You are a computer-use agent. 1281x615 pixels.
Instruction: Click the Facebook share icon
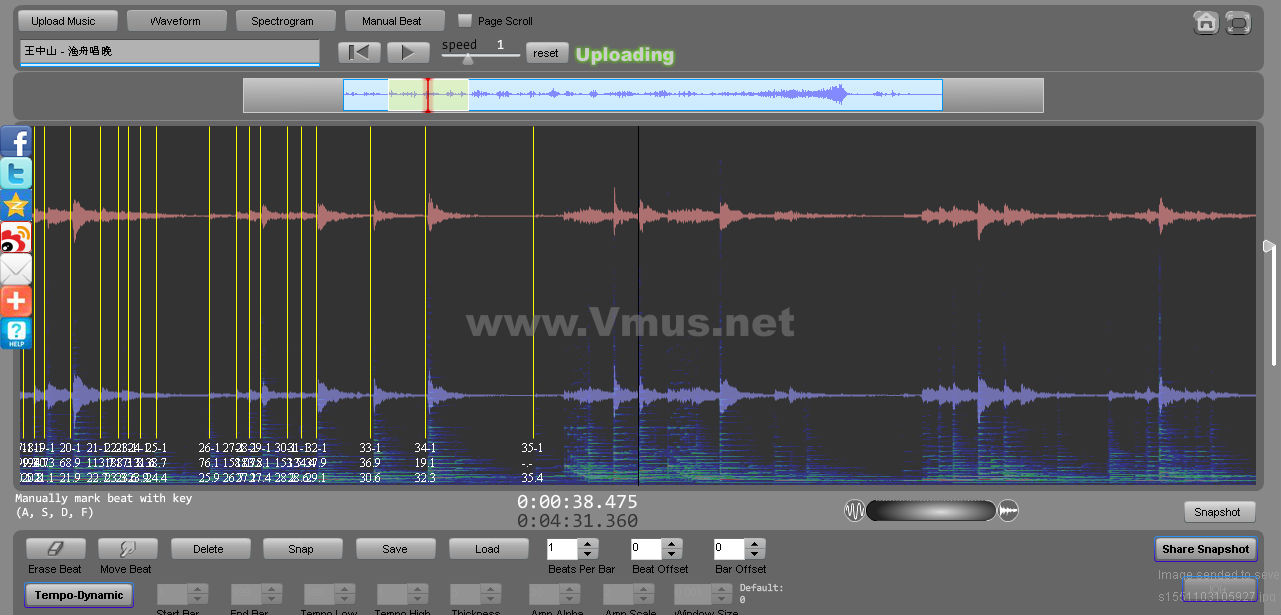click(16, 142)
